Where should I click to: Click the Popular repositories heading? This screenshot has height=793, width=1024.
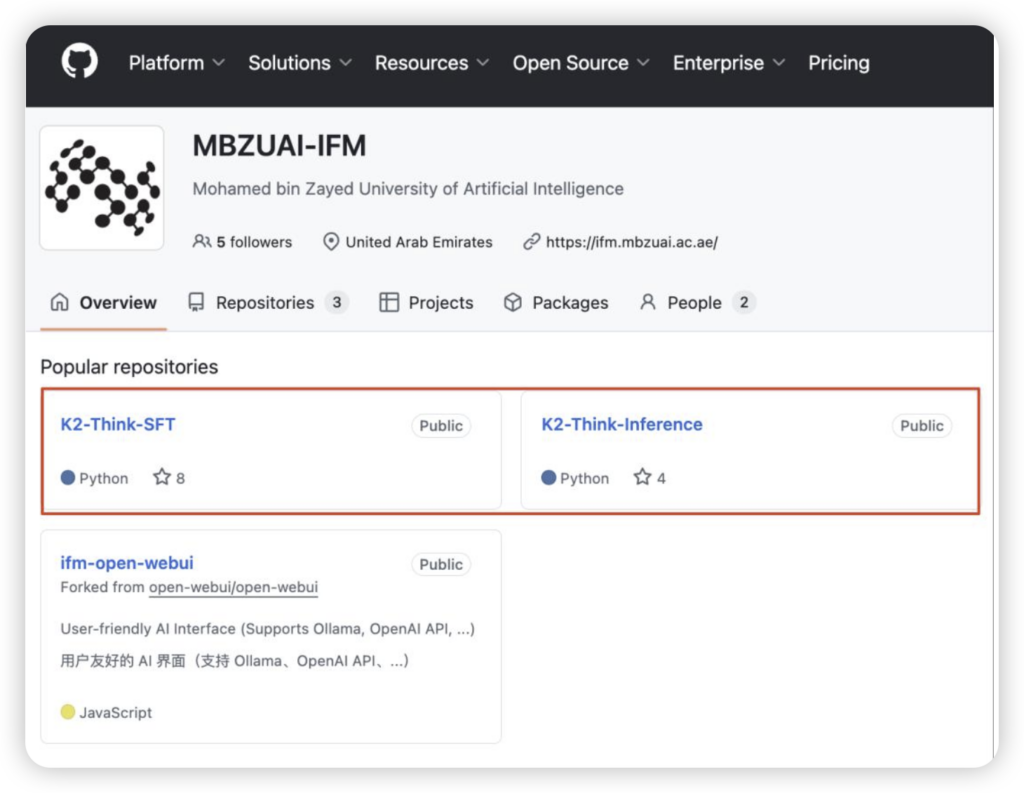click(129, 367)
